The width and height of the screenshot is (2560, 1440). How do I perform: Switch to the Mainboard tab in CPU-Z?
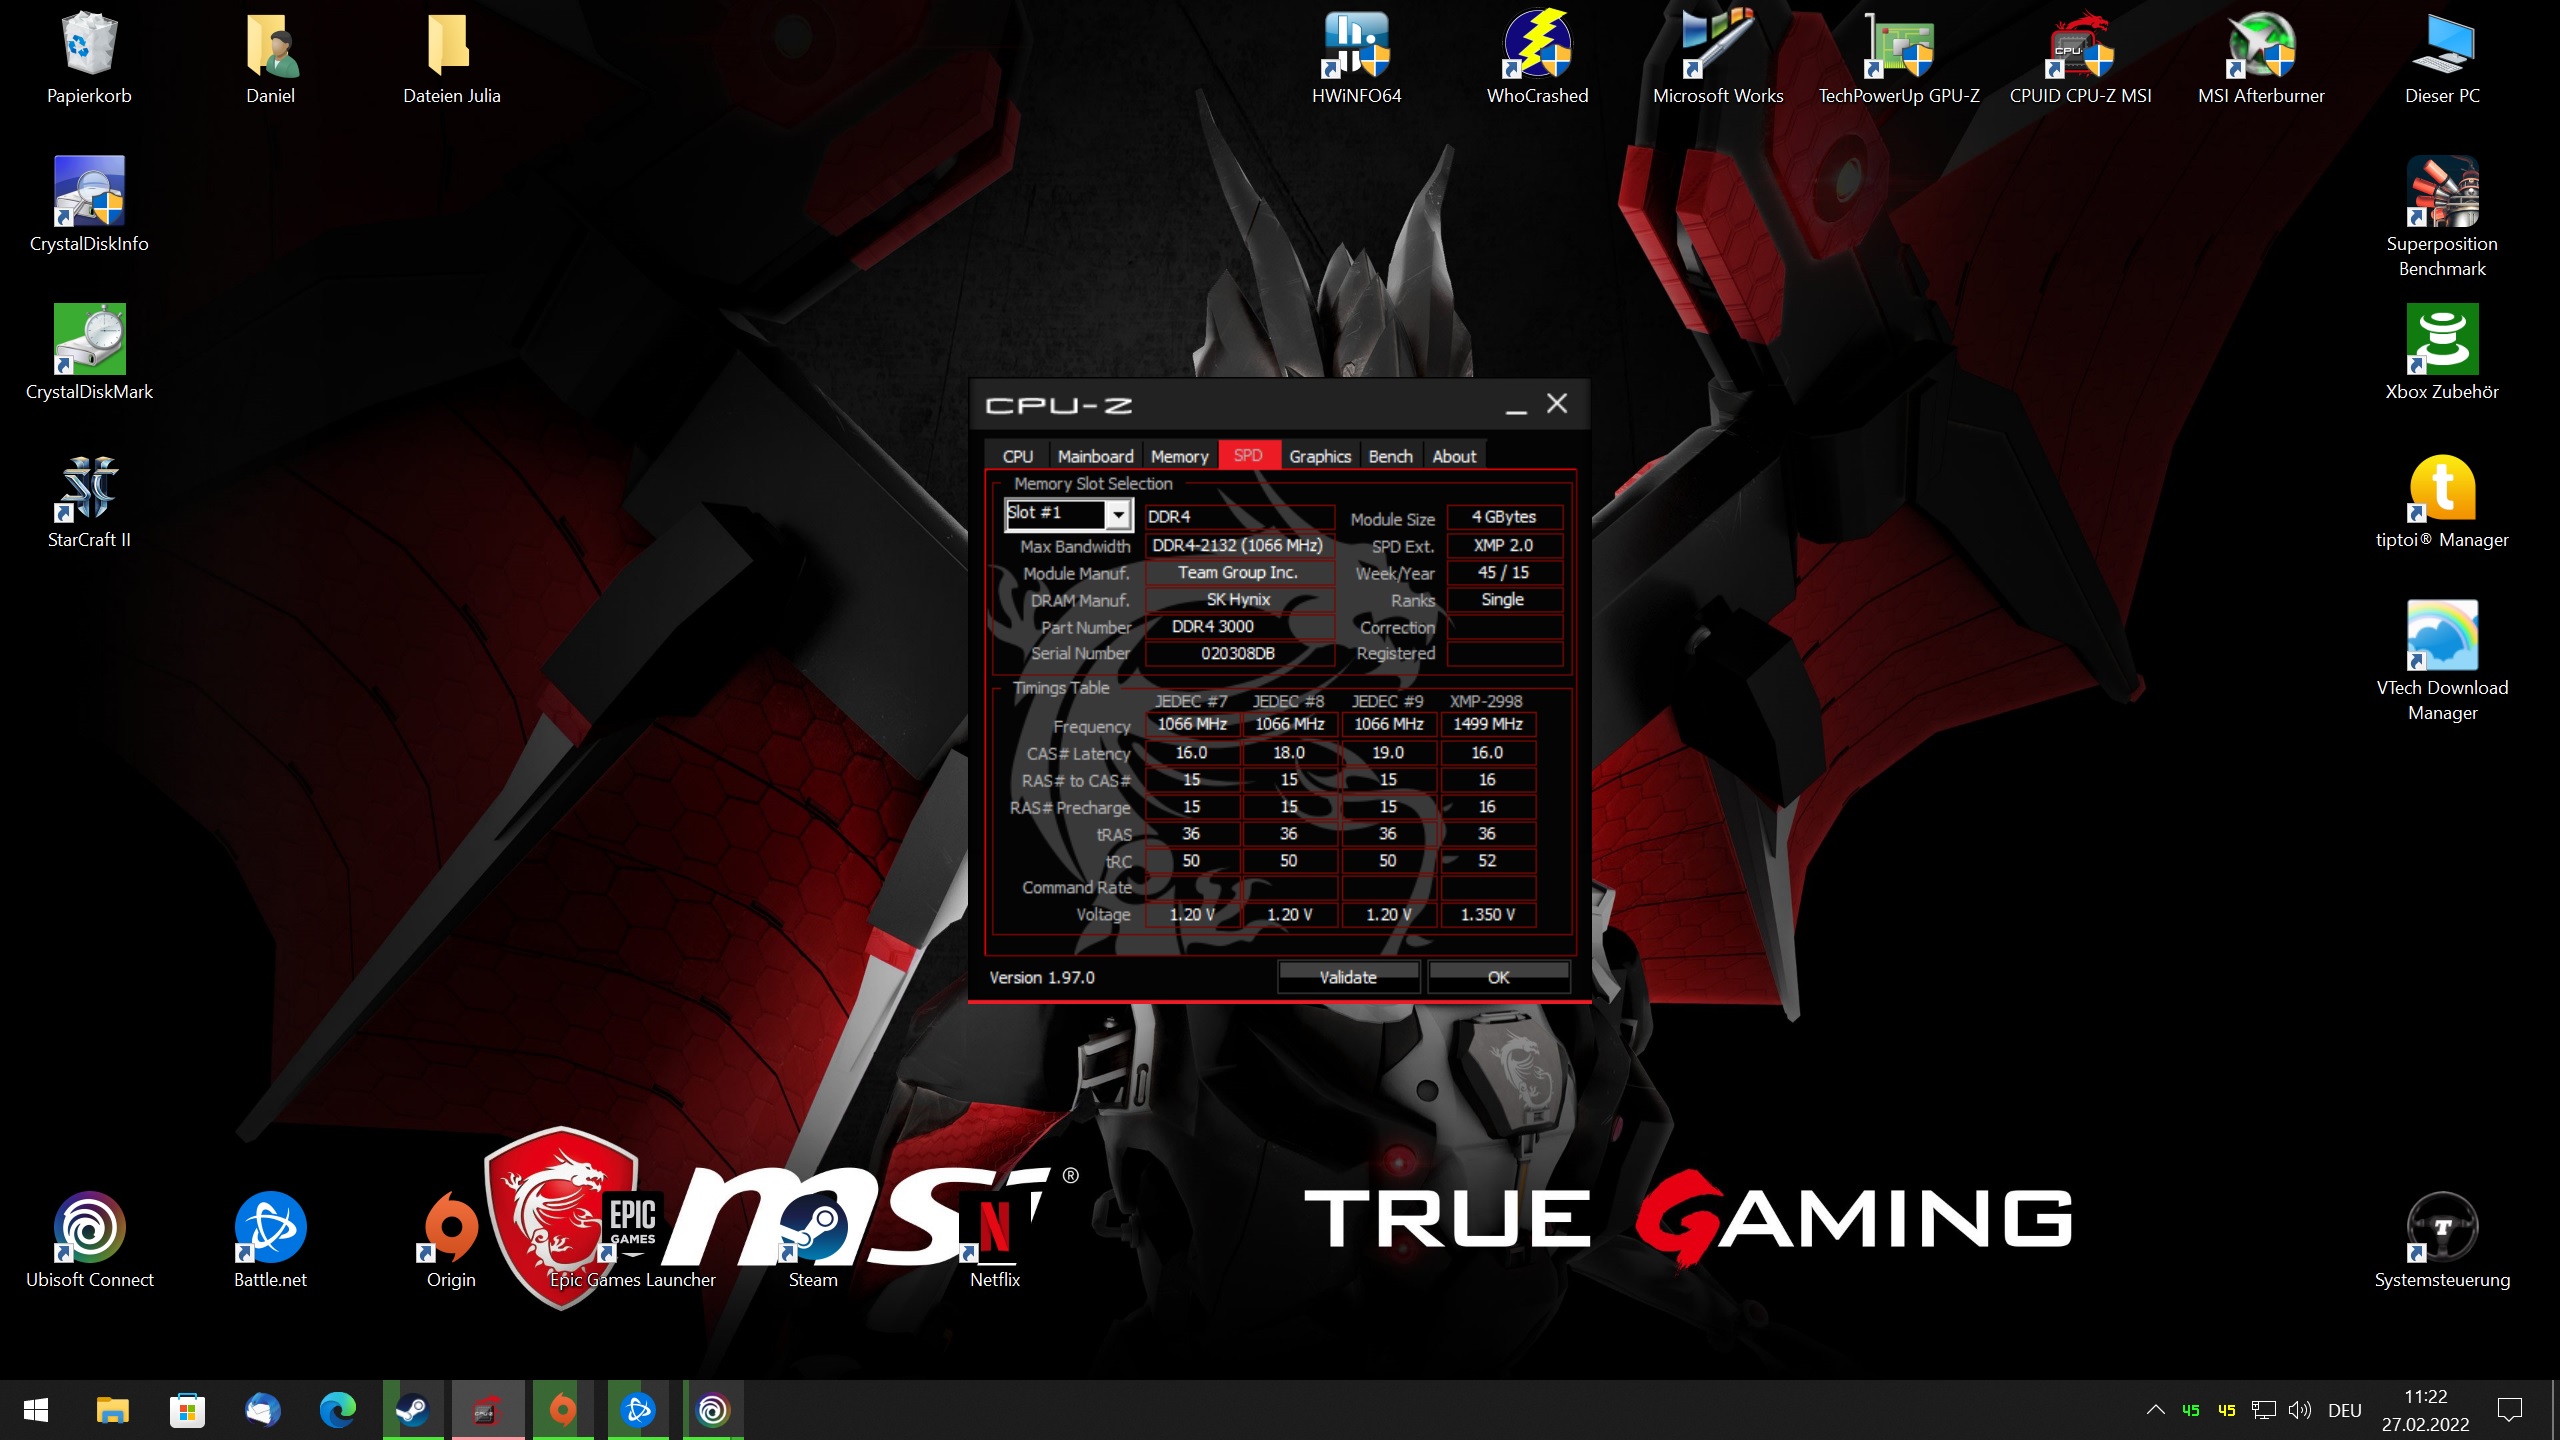pyautogui.click(x=1095, y=456)
